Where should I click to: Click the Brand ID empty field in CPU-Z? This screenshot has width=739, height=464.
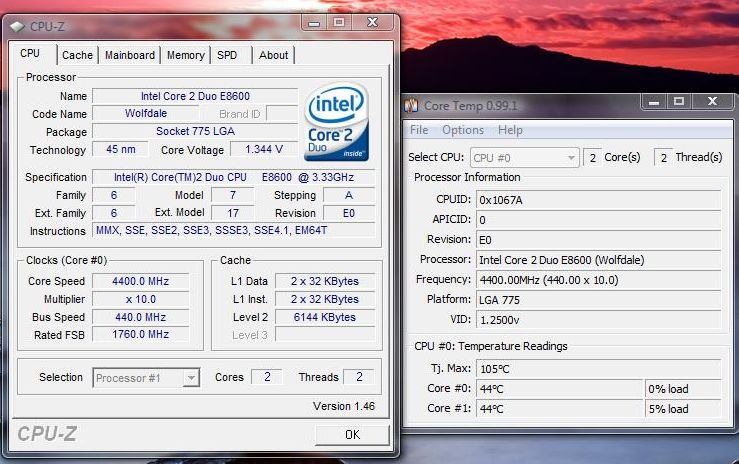pos(282,114)
